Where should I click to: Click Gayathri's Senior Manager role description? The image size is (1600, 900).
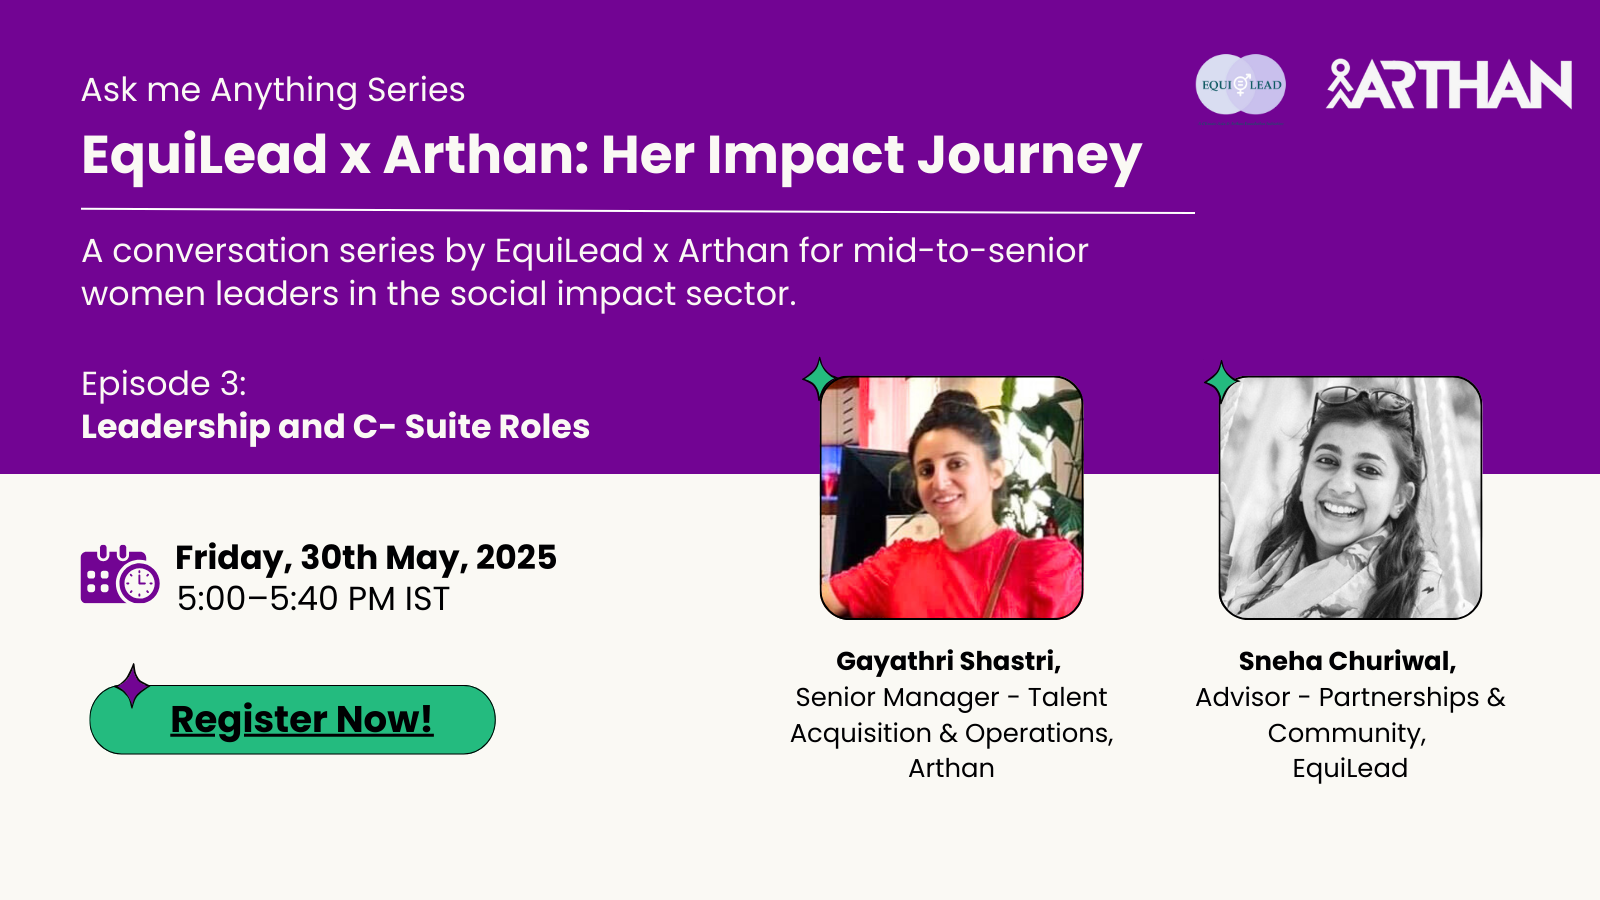tap(951, 733)
